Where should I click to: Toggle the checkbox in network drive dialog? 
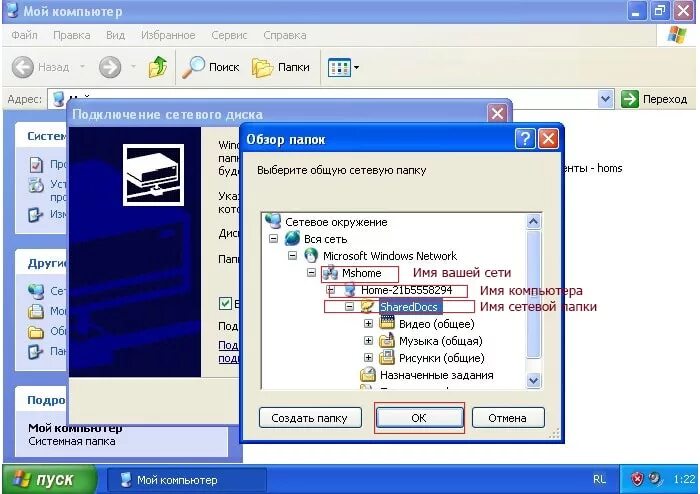[225, 304]
